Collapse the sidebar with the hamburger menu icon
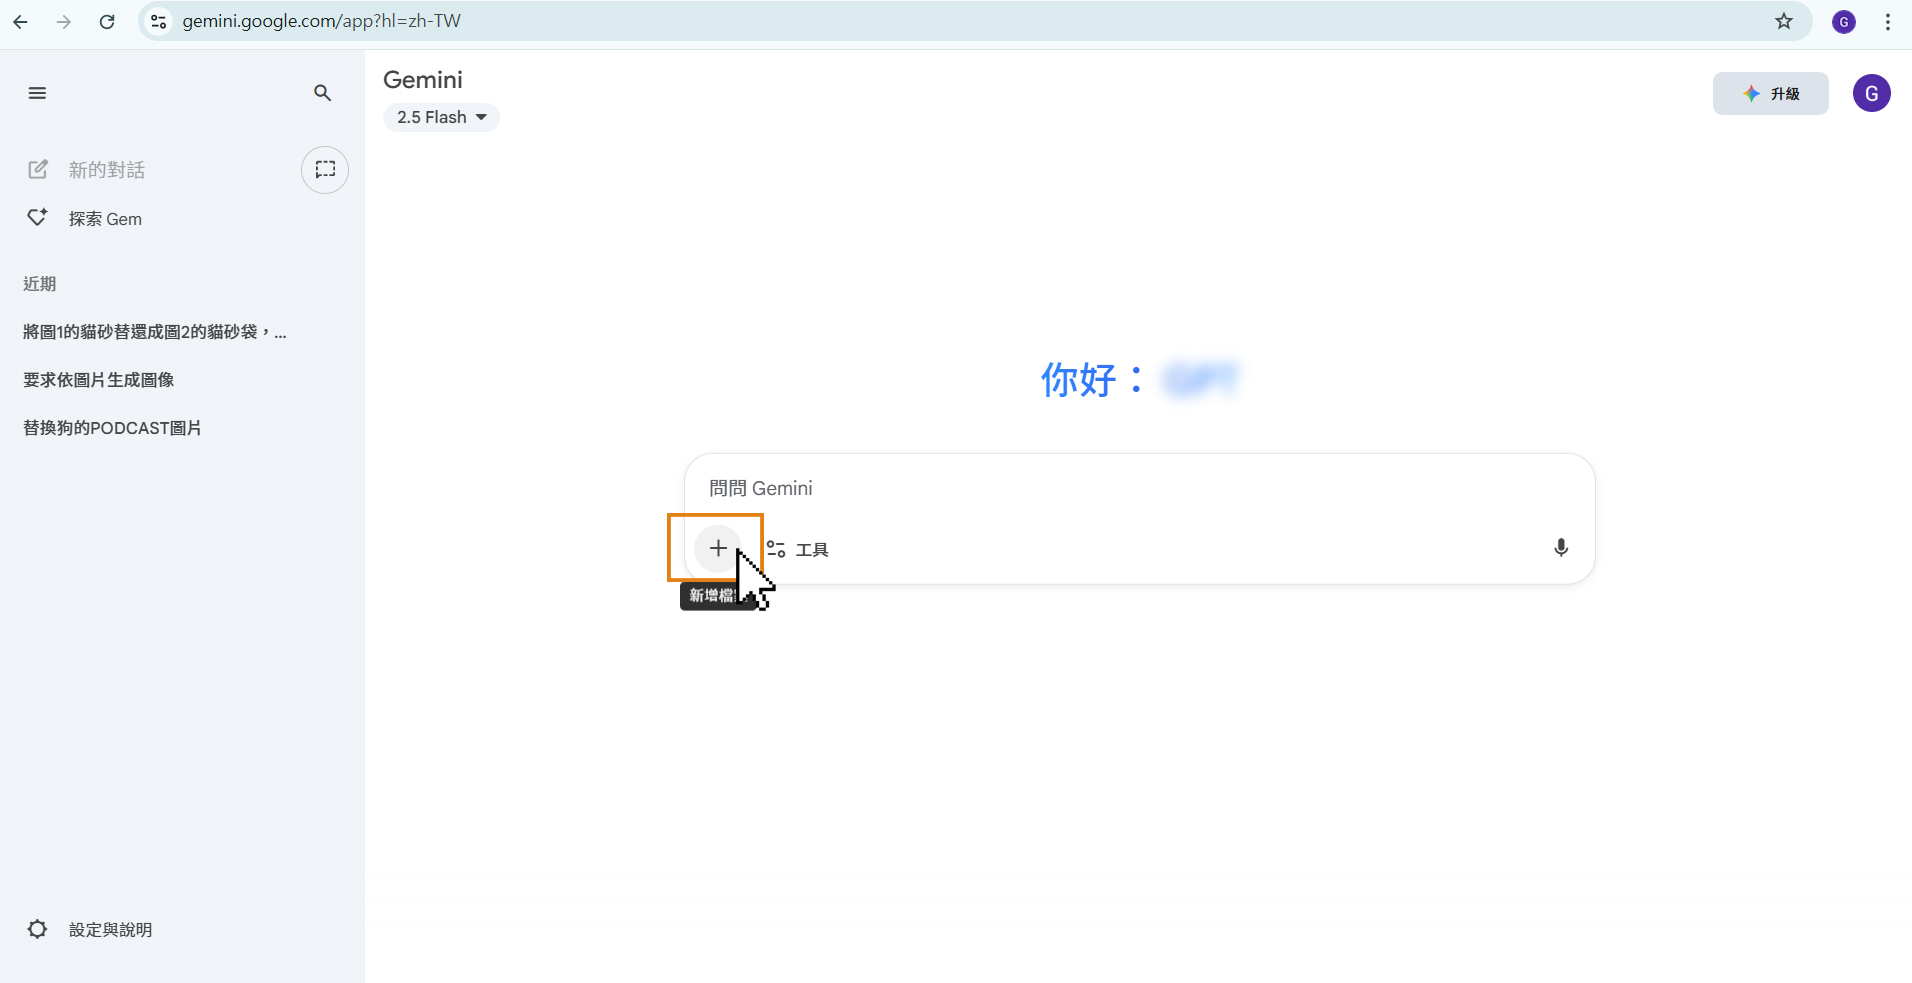 tap(37, 93)
